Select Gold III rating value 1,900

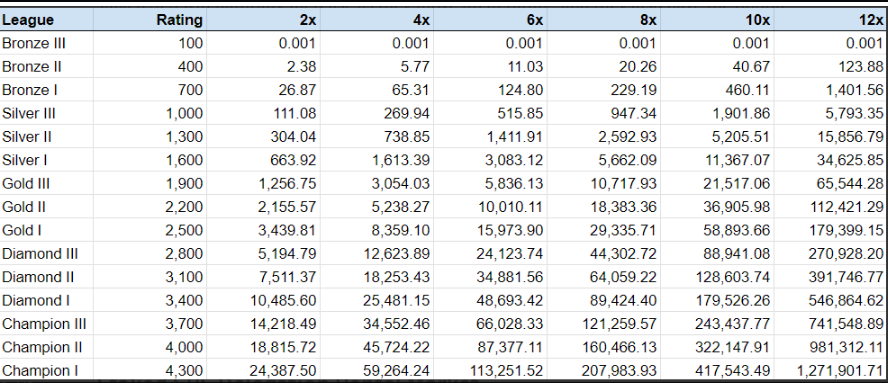[150, 184]
